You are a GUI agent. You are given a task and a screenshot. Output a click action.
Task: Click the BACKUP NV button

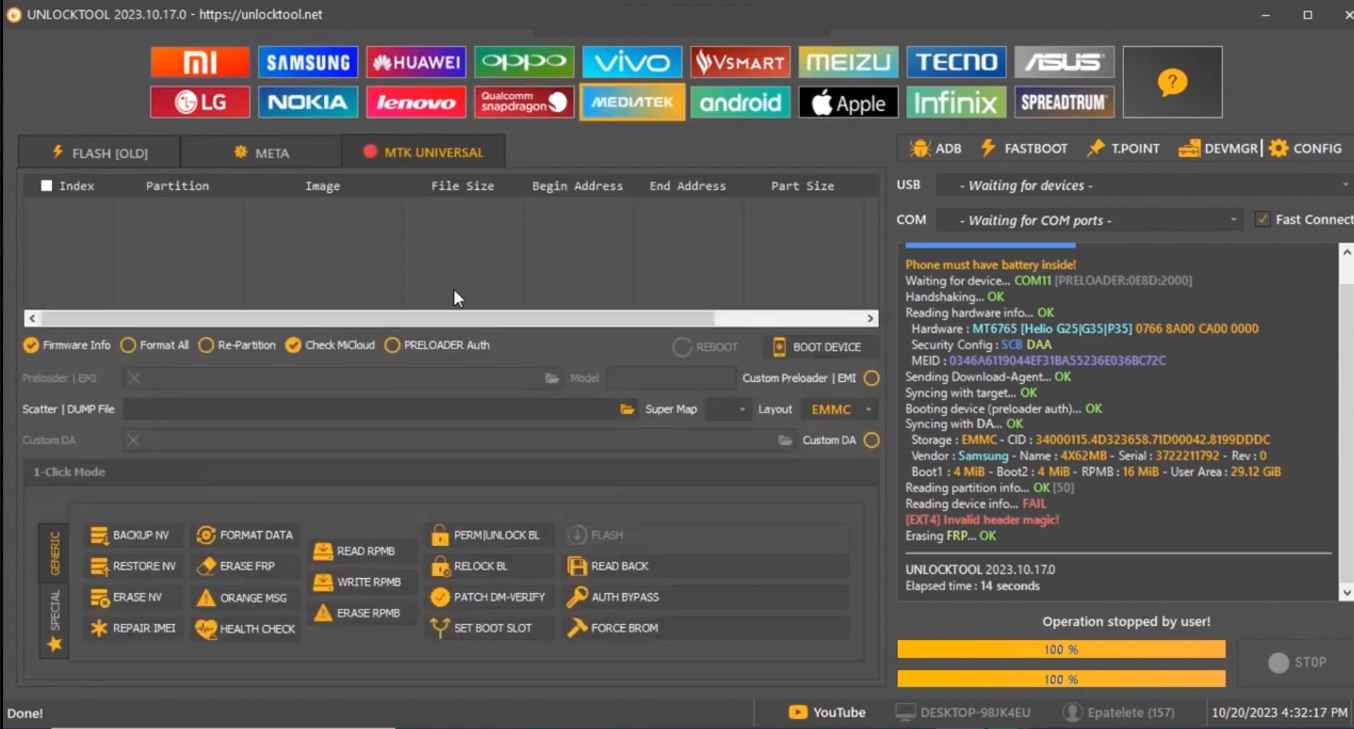(131, 535)
